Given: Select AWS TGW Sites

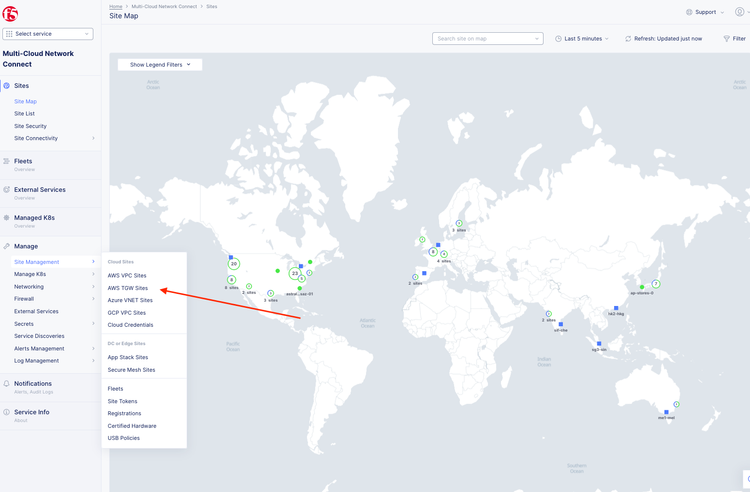Looking at the screenshot, I should click(128, 288).
